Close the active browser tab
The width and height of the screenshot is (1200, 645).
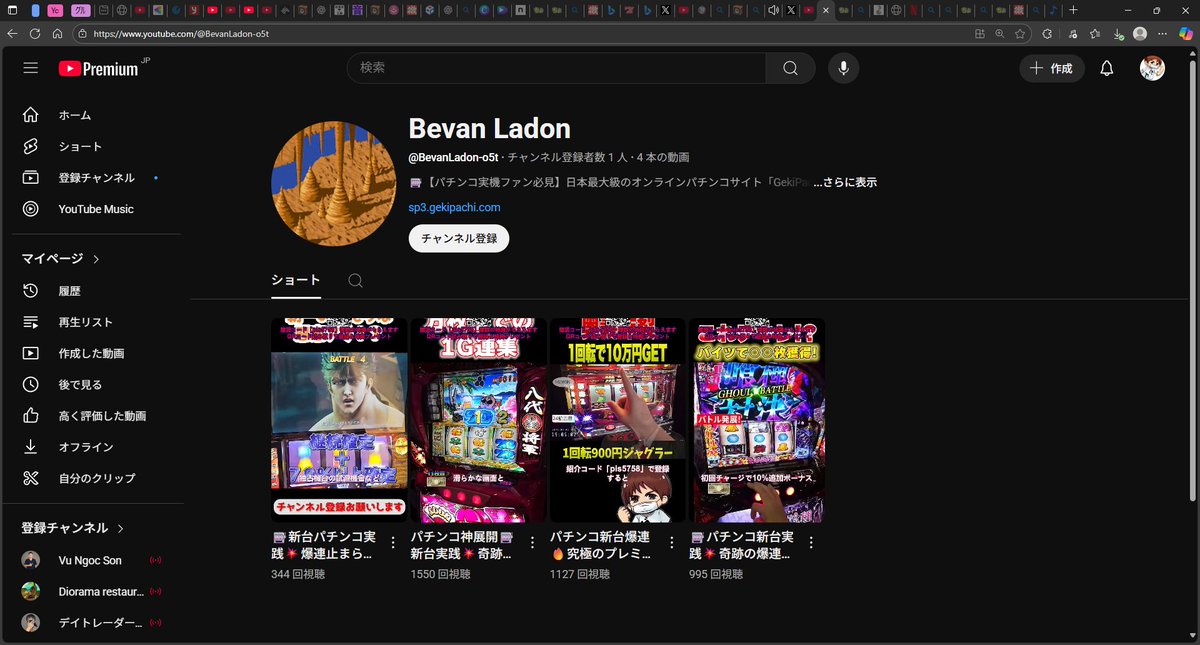point(825,10)
